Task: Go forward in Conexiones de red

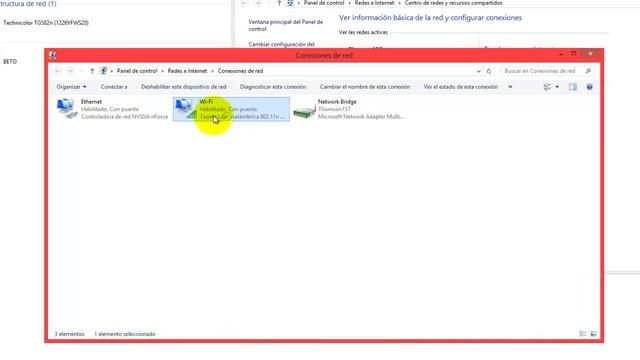Action: coord(71,71)
